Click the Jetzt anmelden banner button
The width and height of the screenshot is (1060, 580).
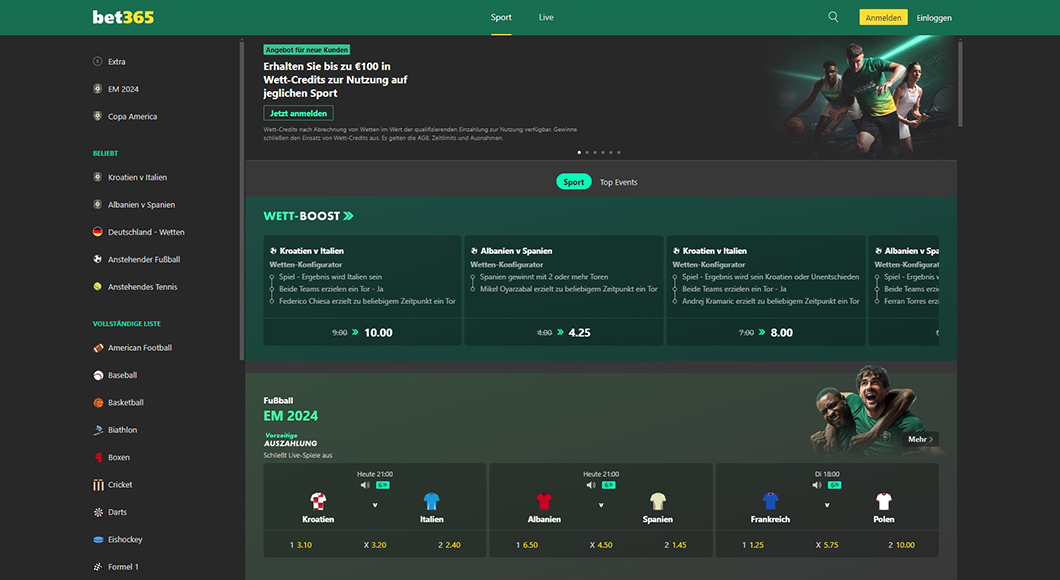(298, 113)
